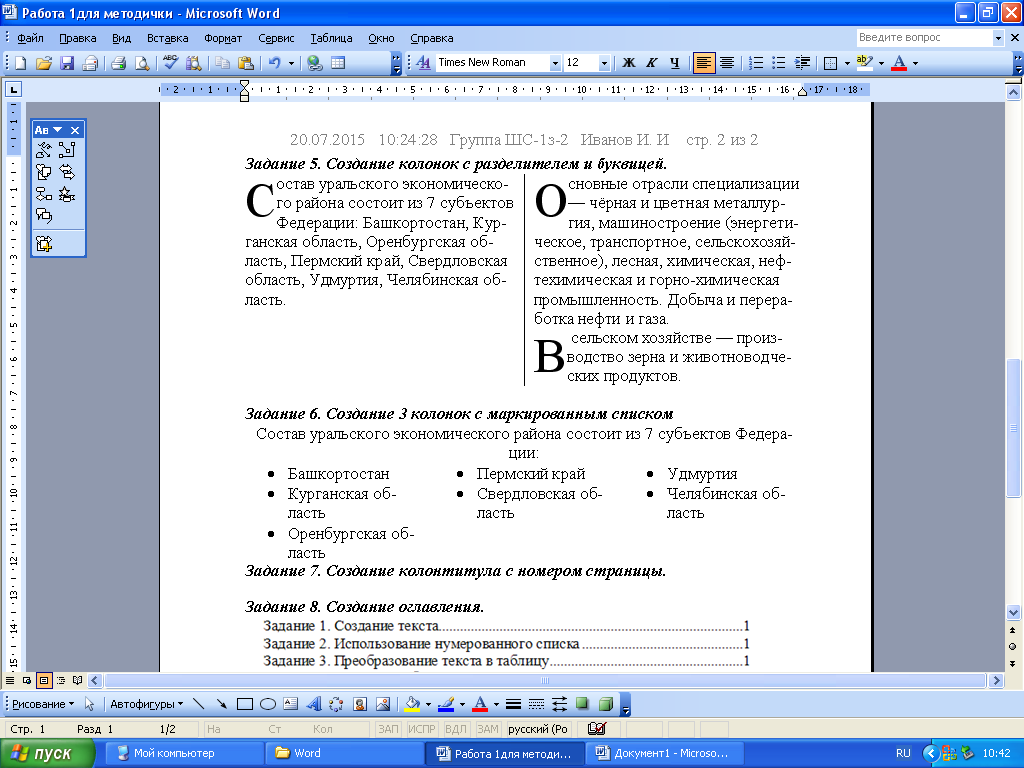
Task: Insert a diagram or organization chart
Action: 336,704
